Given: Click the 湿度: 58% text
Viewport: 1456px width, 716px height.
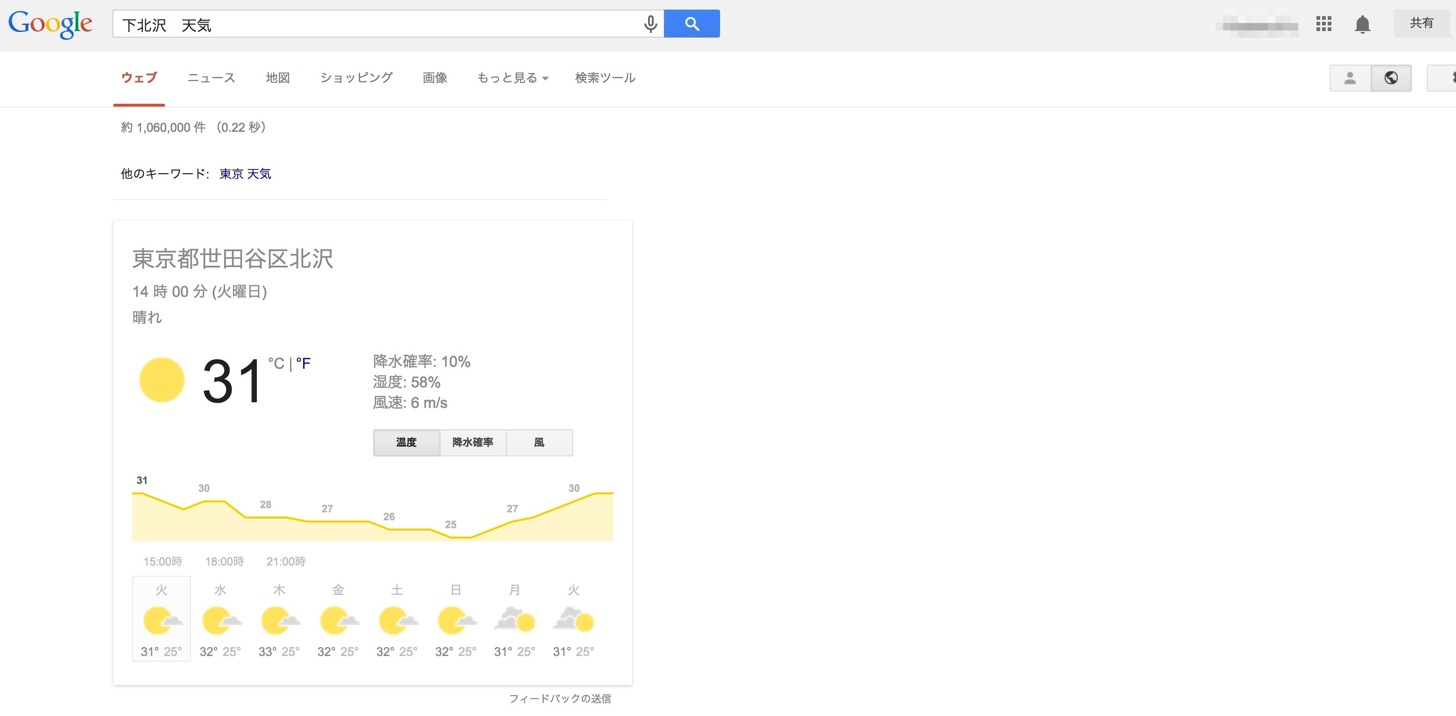Looking at the screenshot, I should pyautogui.click(x=407, y=383).
